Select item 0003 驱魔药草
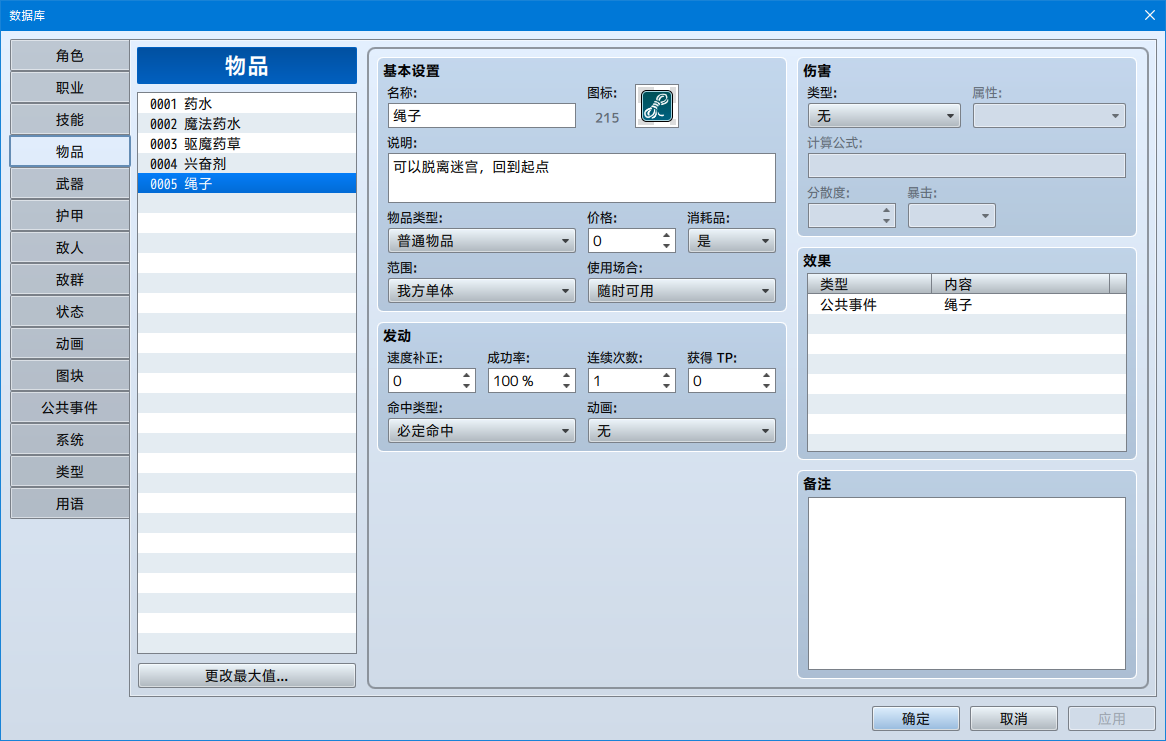Image resolution: width=1166 pixels, height=741 pixels. click(247, 144)
